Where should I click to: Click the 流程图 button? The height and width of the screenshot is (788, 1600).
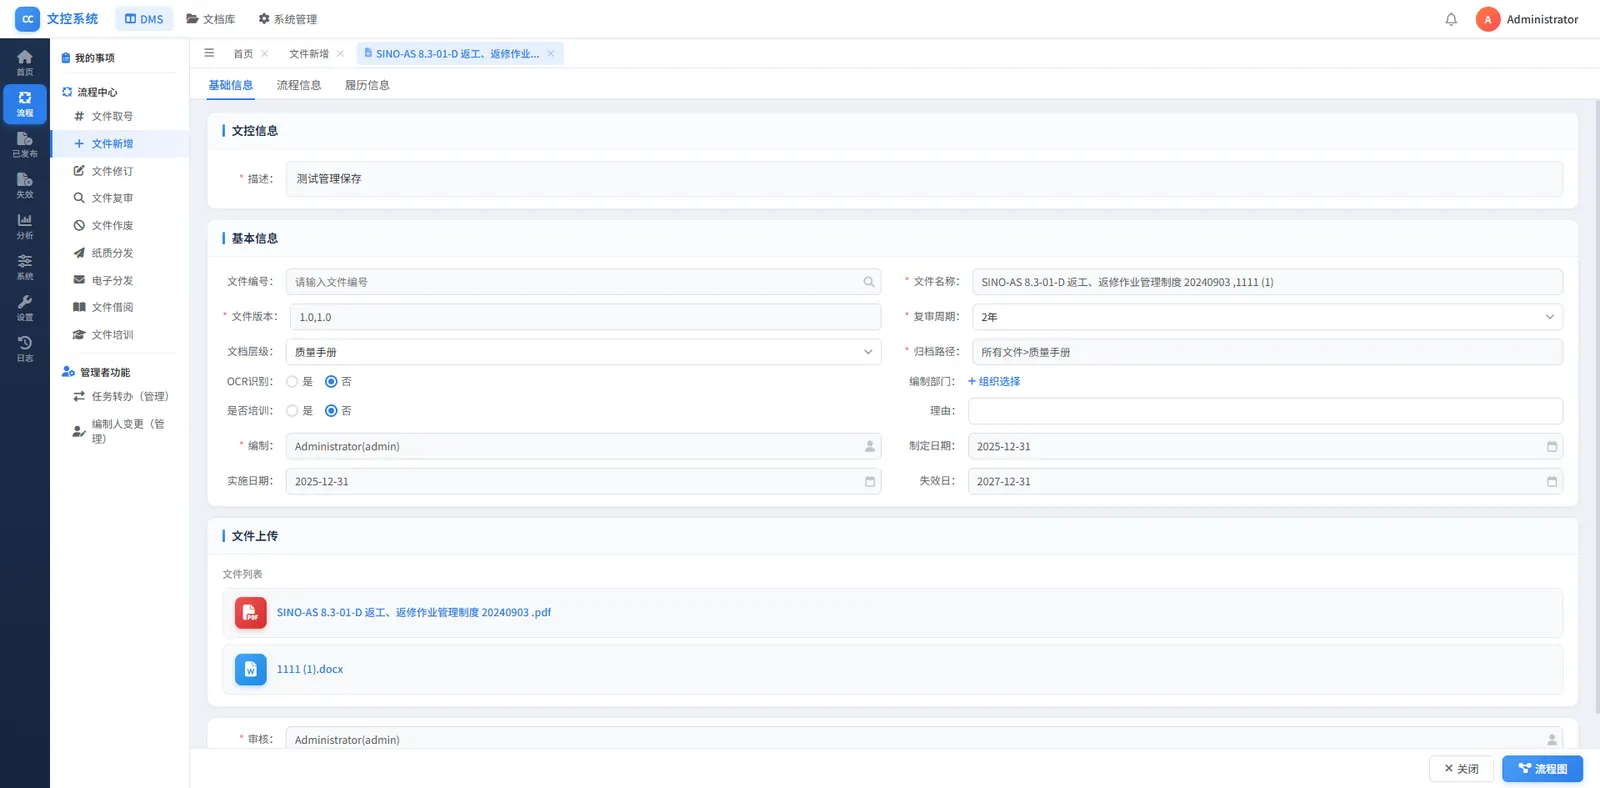(1542, 769)
